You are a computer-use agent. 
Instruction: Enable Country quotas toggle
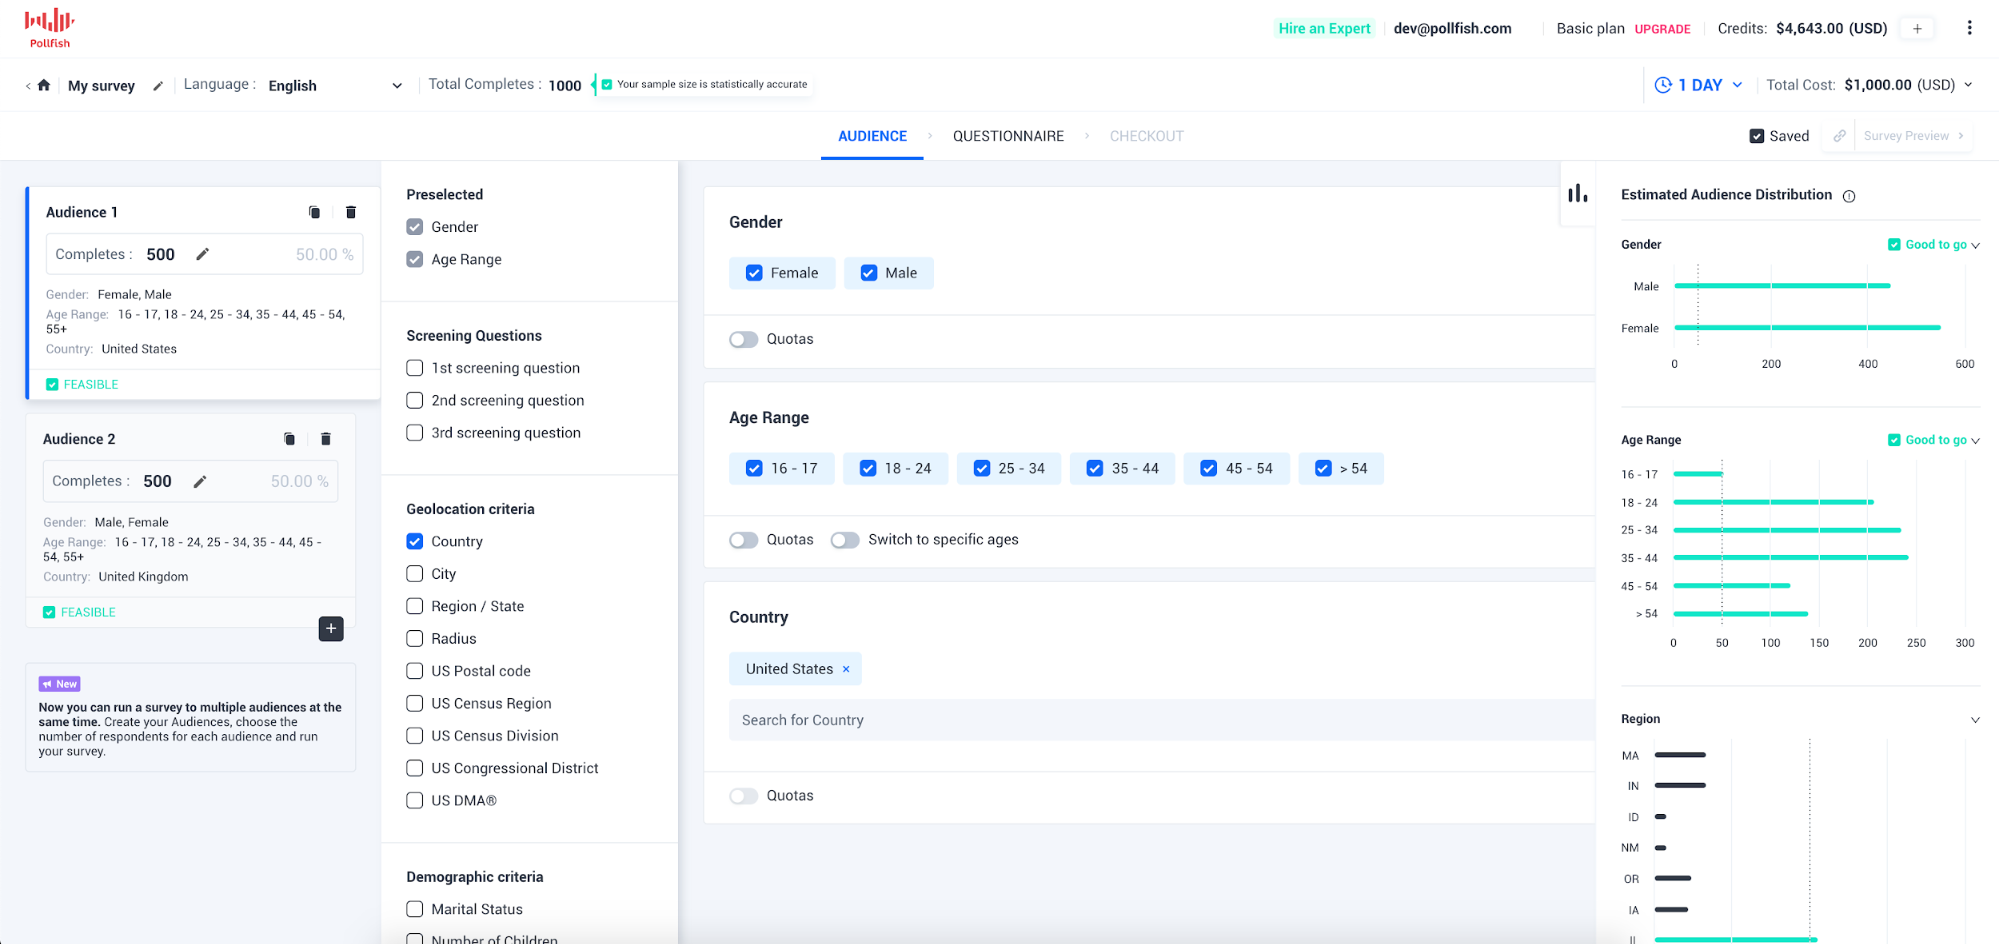coord(743,796)
